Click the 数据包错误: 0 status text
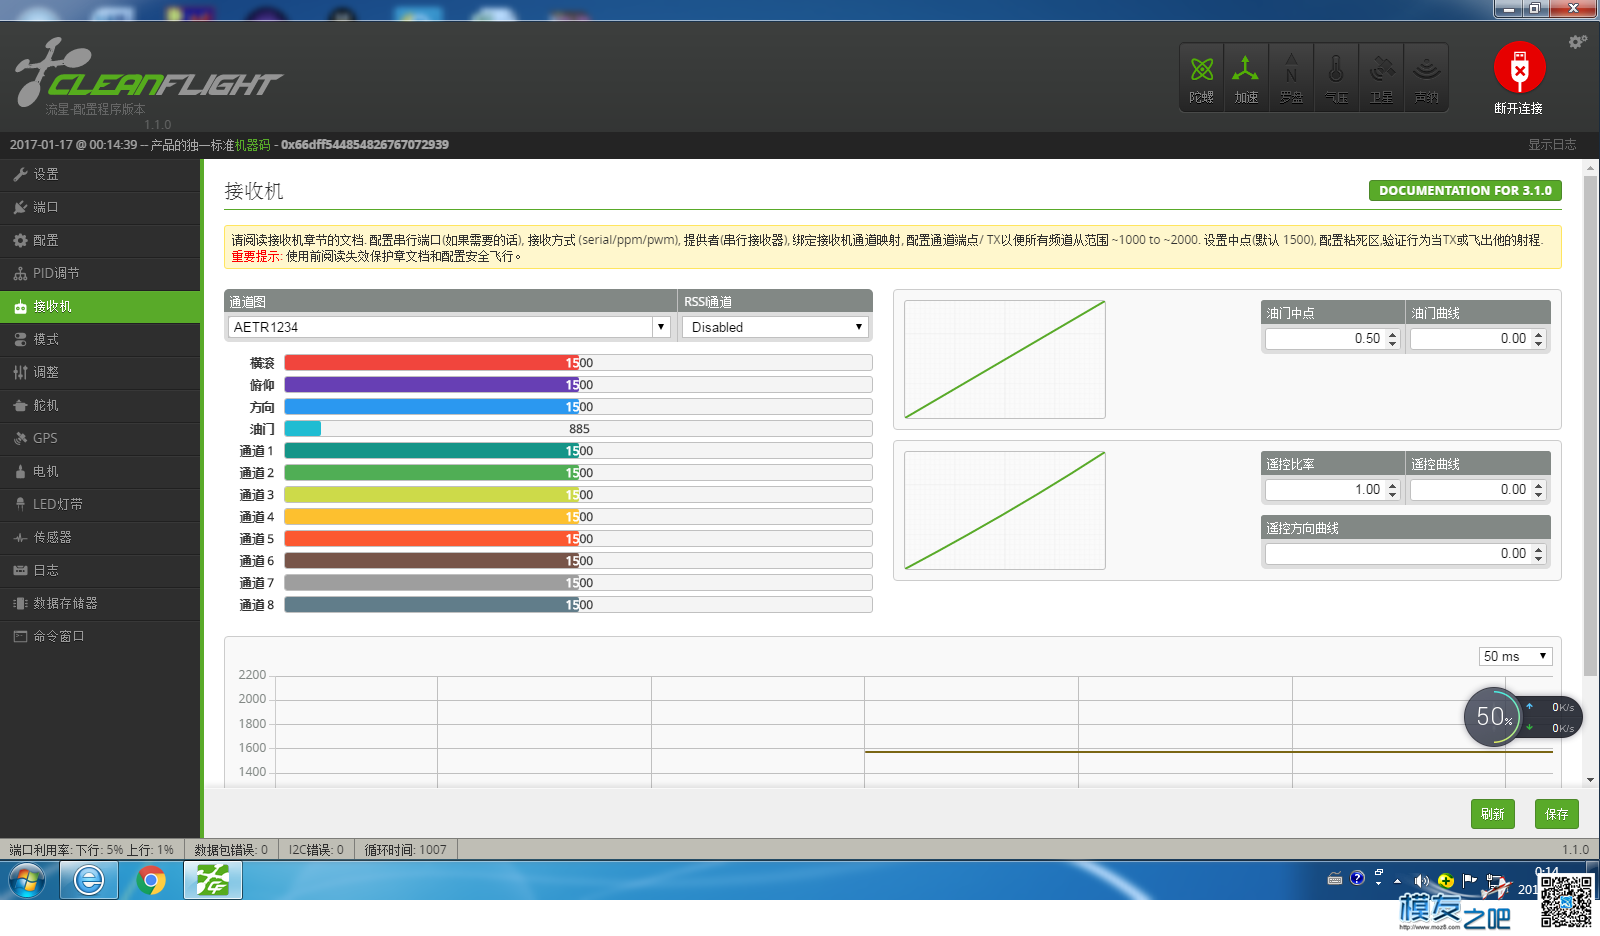 (231, 850)
